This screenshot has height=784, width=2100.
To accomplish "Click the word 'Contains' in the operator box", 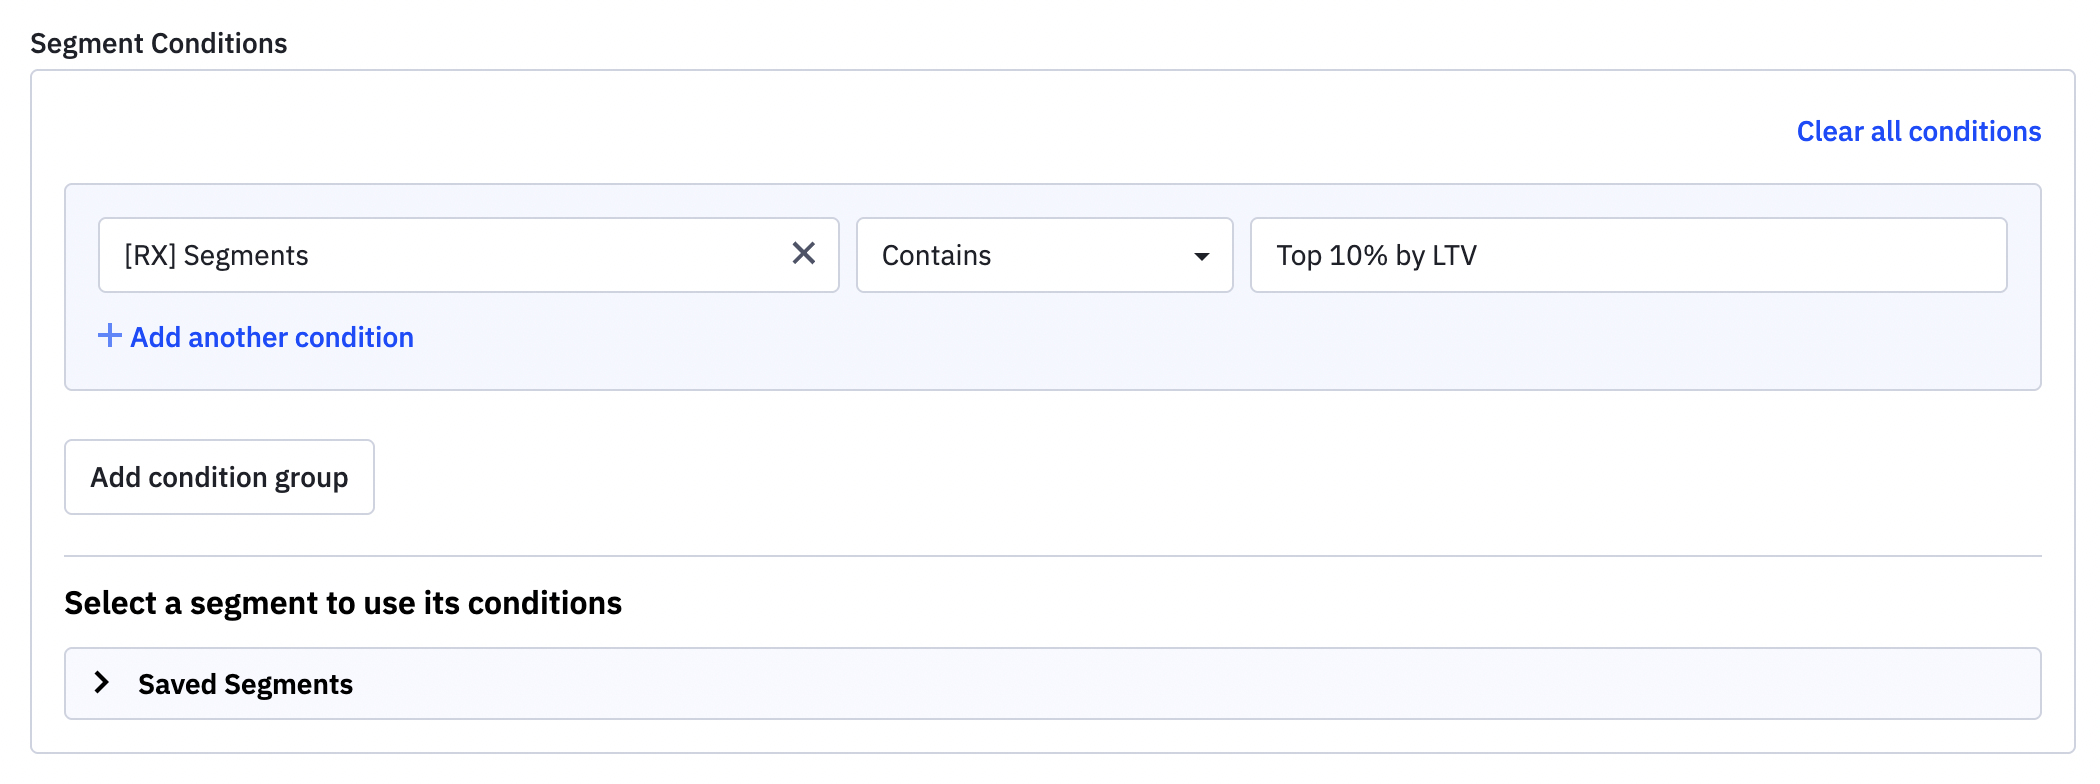I will 936,256.
